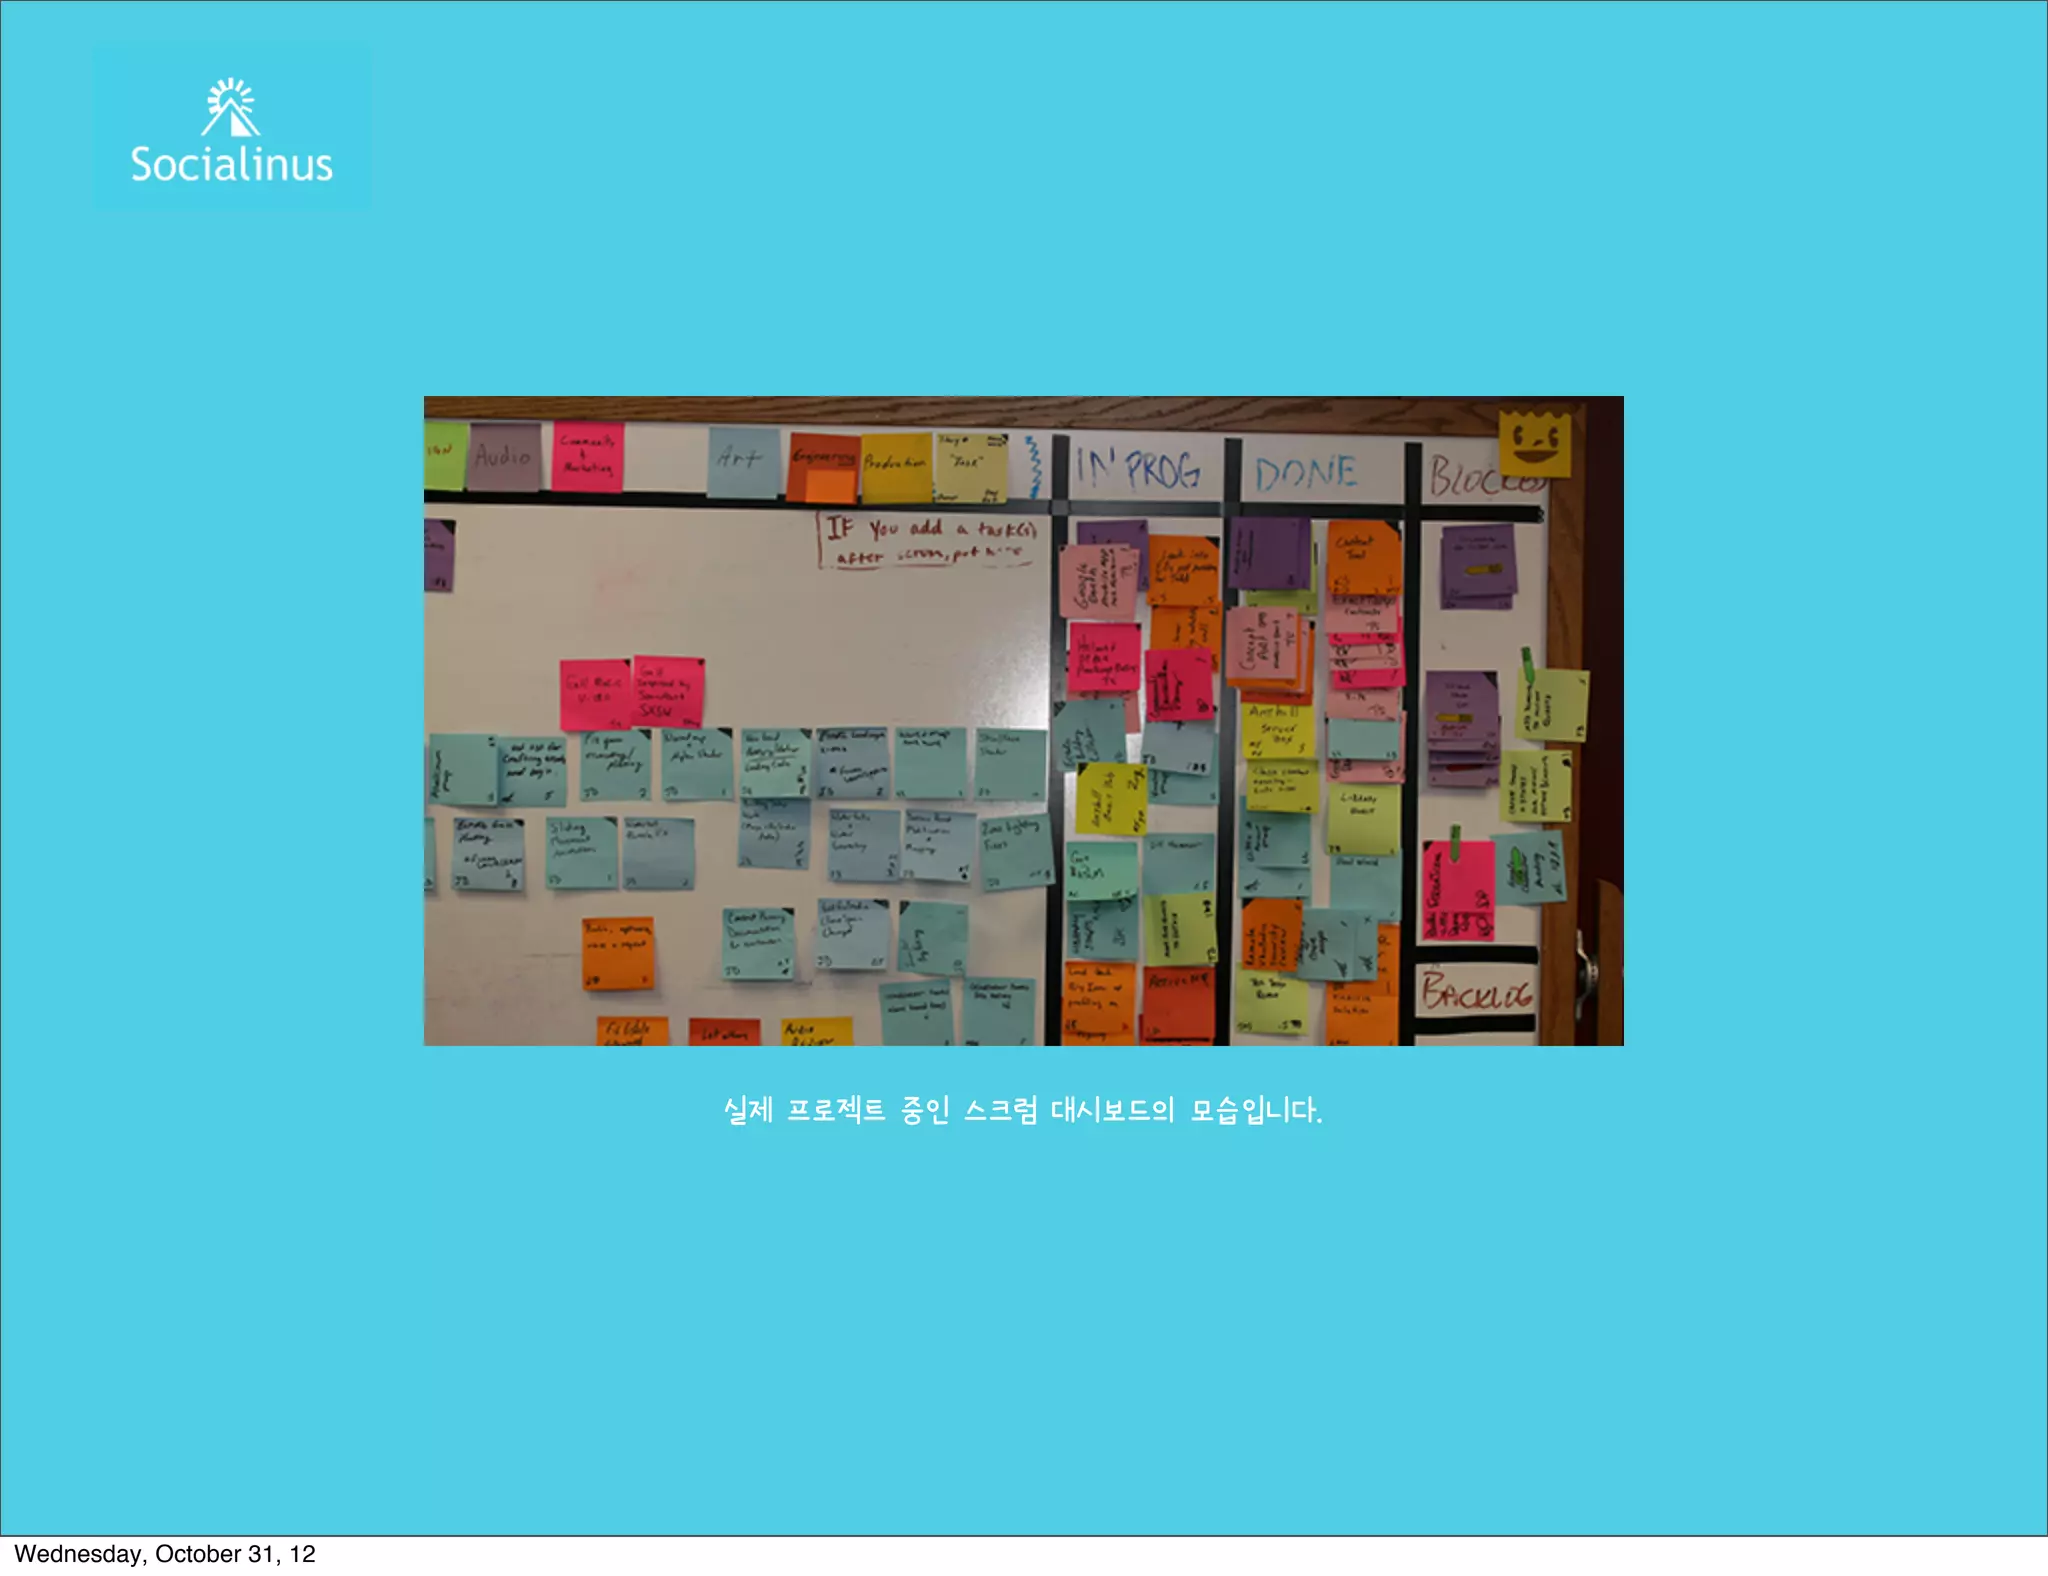
Task: Click the Socialinus brand name text
Action: pos(231,165)
